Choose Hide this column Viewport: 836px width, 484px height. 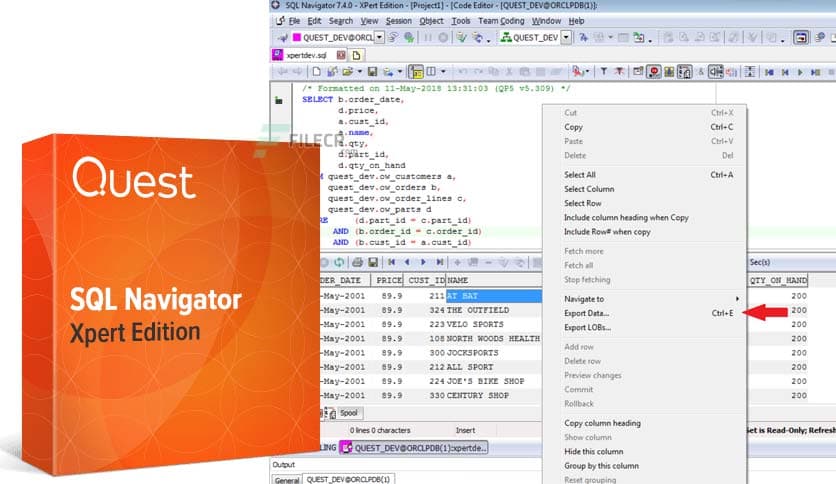coord(645,451)
